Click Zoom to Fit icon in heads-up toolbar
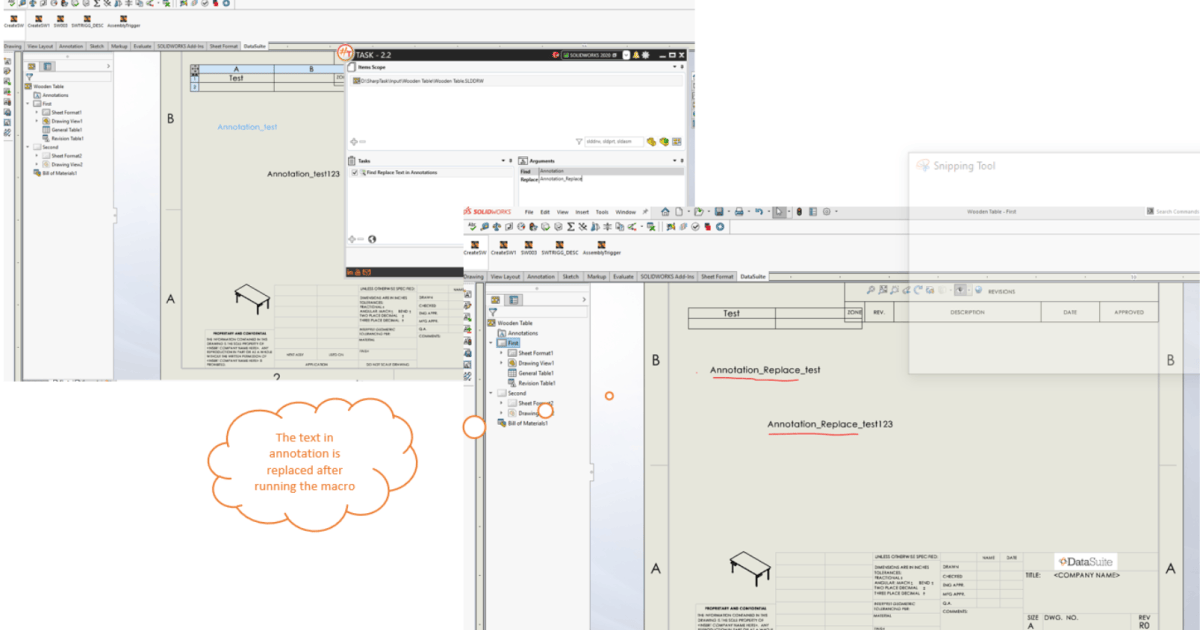Image resolution: width=1200 pixels, height=630 pixels. click(883, 290)
